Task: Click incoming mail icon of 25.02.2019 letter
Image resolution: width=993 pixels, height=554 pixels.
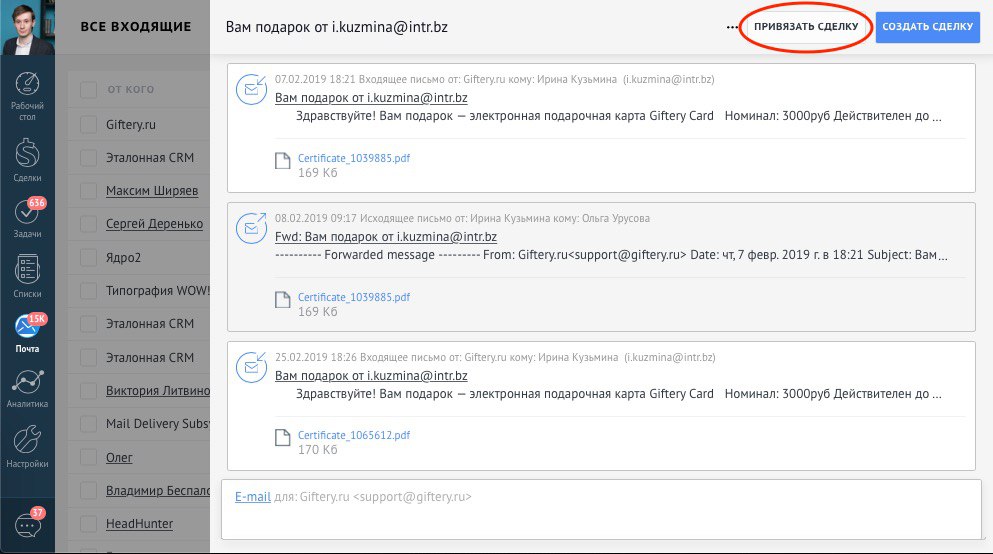Action: tap(251, 367)
